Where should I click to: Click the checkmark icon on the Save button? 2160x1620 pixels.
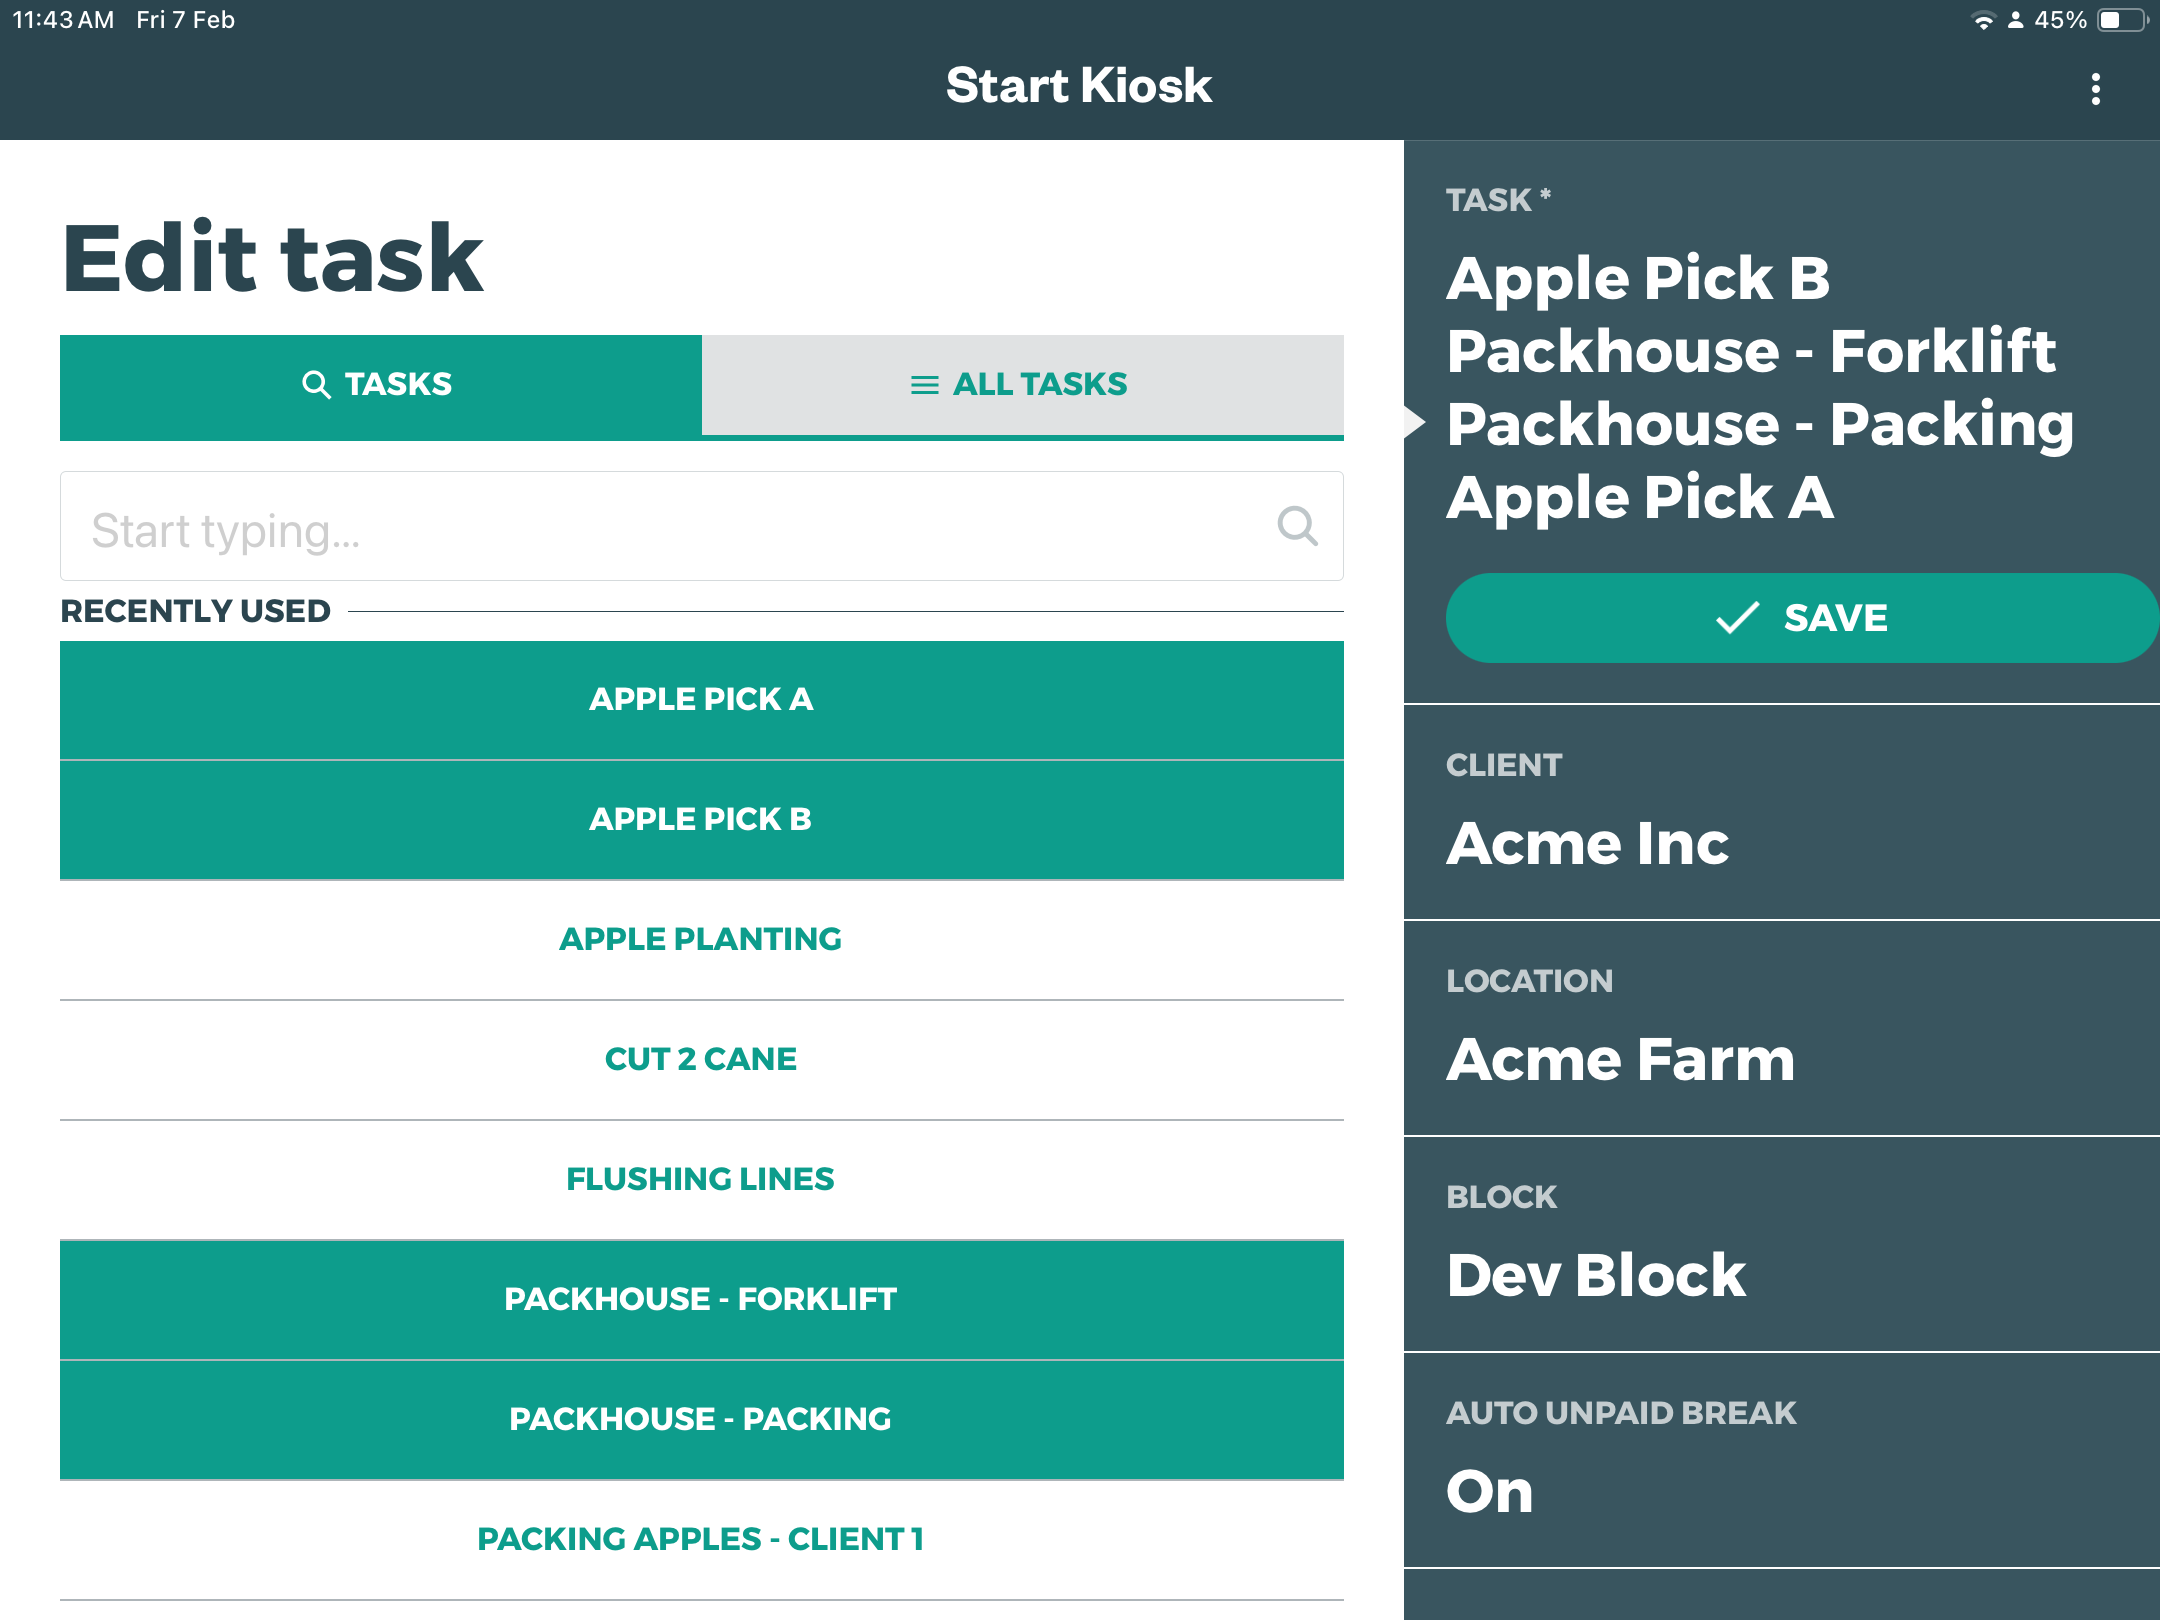1737,618
